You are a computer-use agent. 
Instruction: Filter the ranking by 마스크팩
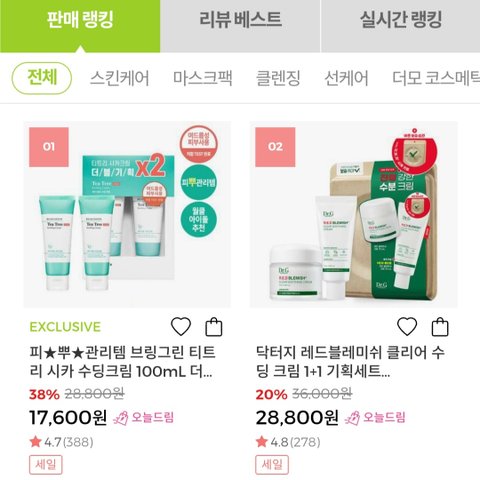(202, 78)
